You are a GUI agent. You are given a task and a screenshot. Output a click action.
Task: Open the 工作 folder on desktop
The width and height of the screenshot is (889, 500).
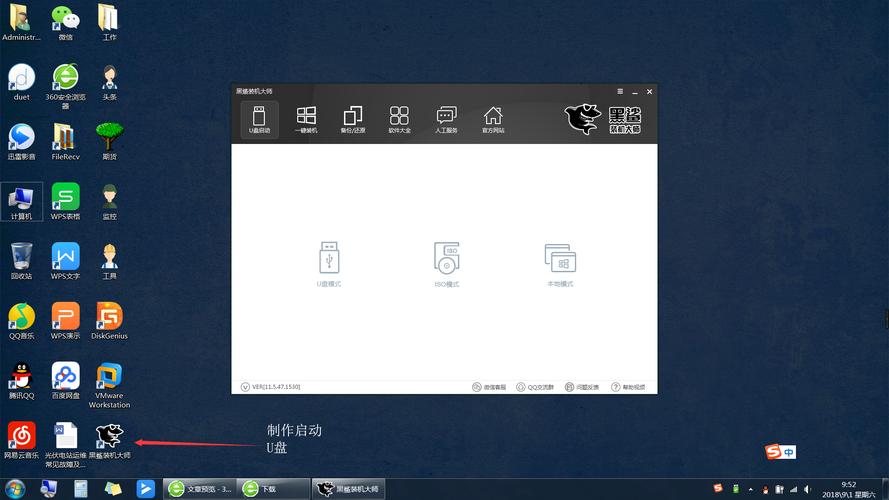(x=109, y=23)
